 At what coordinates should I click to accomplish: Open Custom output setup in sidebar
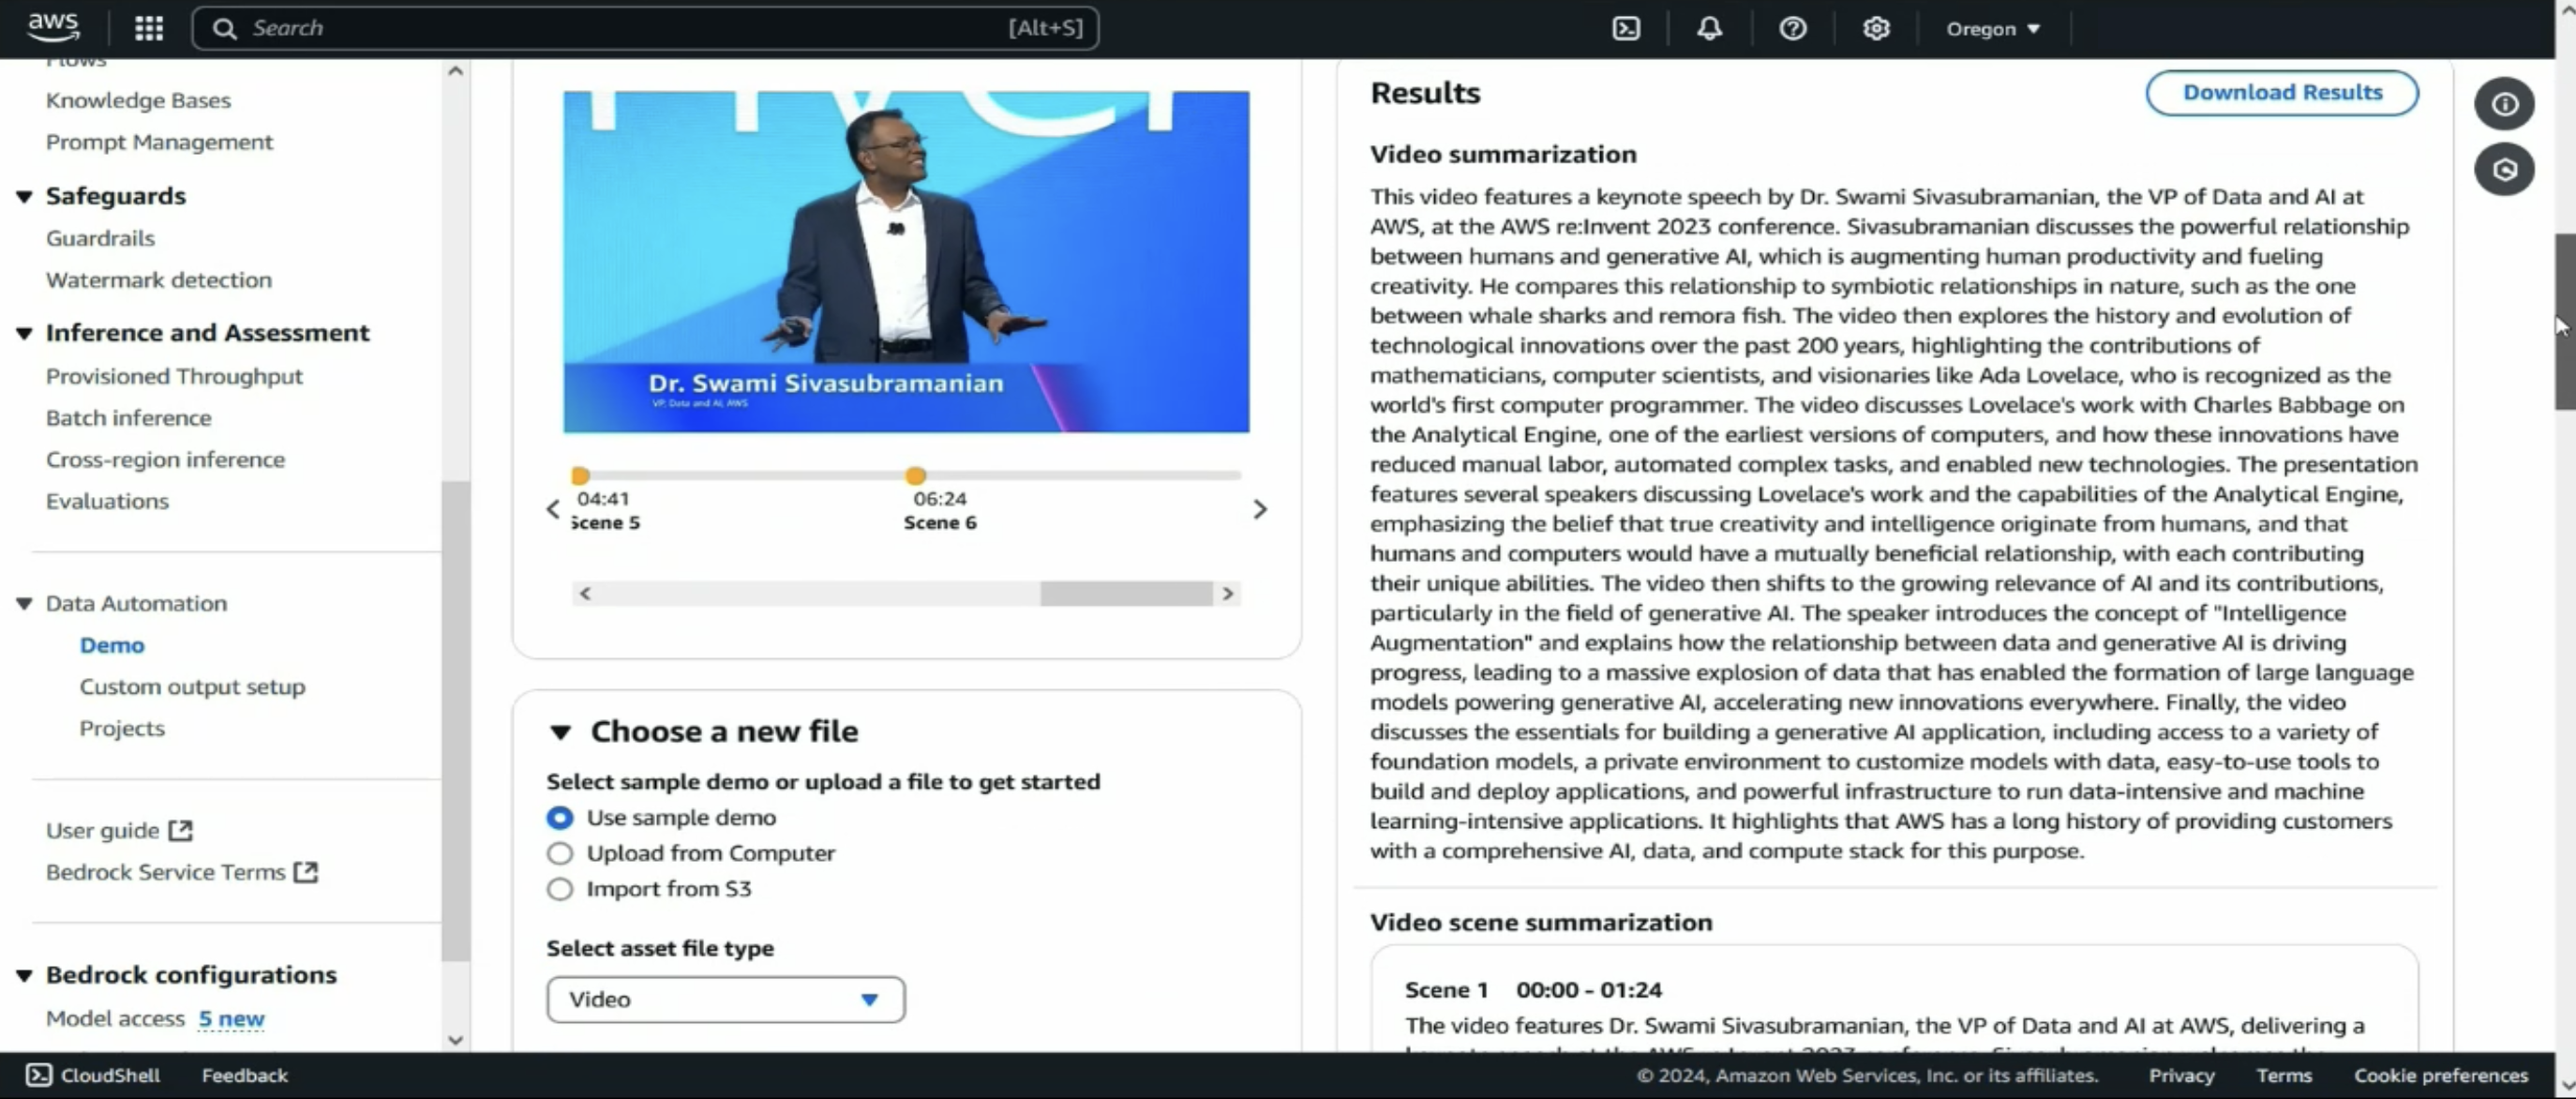[192, 687]
